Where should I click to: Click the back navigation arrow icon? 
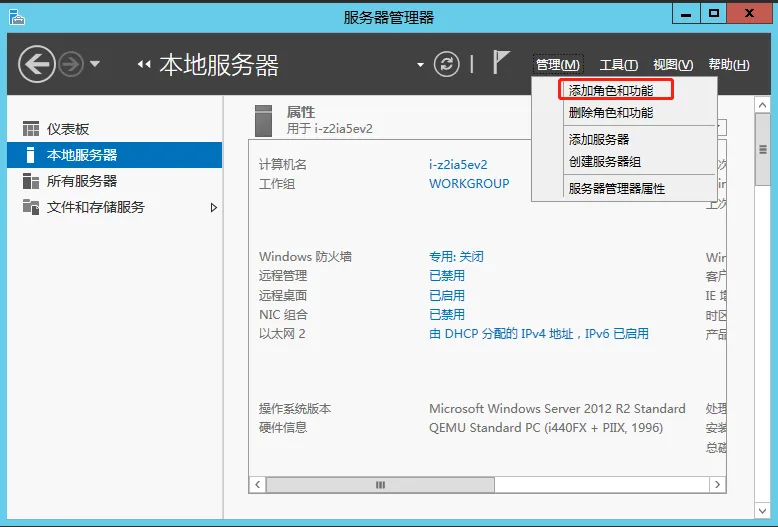pyautogui.click(x=36, y=65)
